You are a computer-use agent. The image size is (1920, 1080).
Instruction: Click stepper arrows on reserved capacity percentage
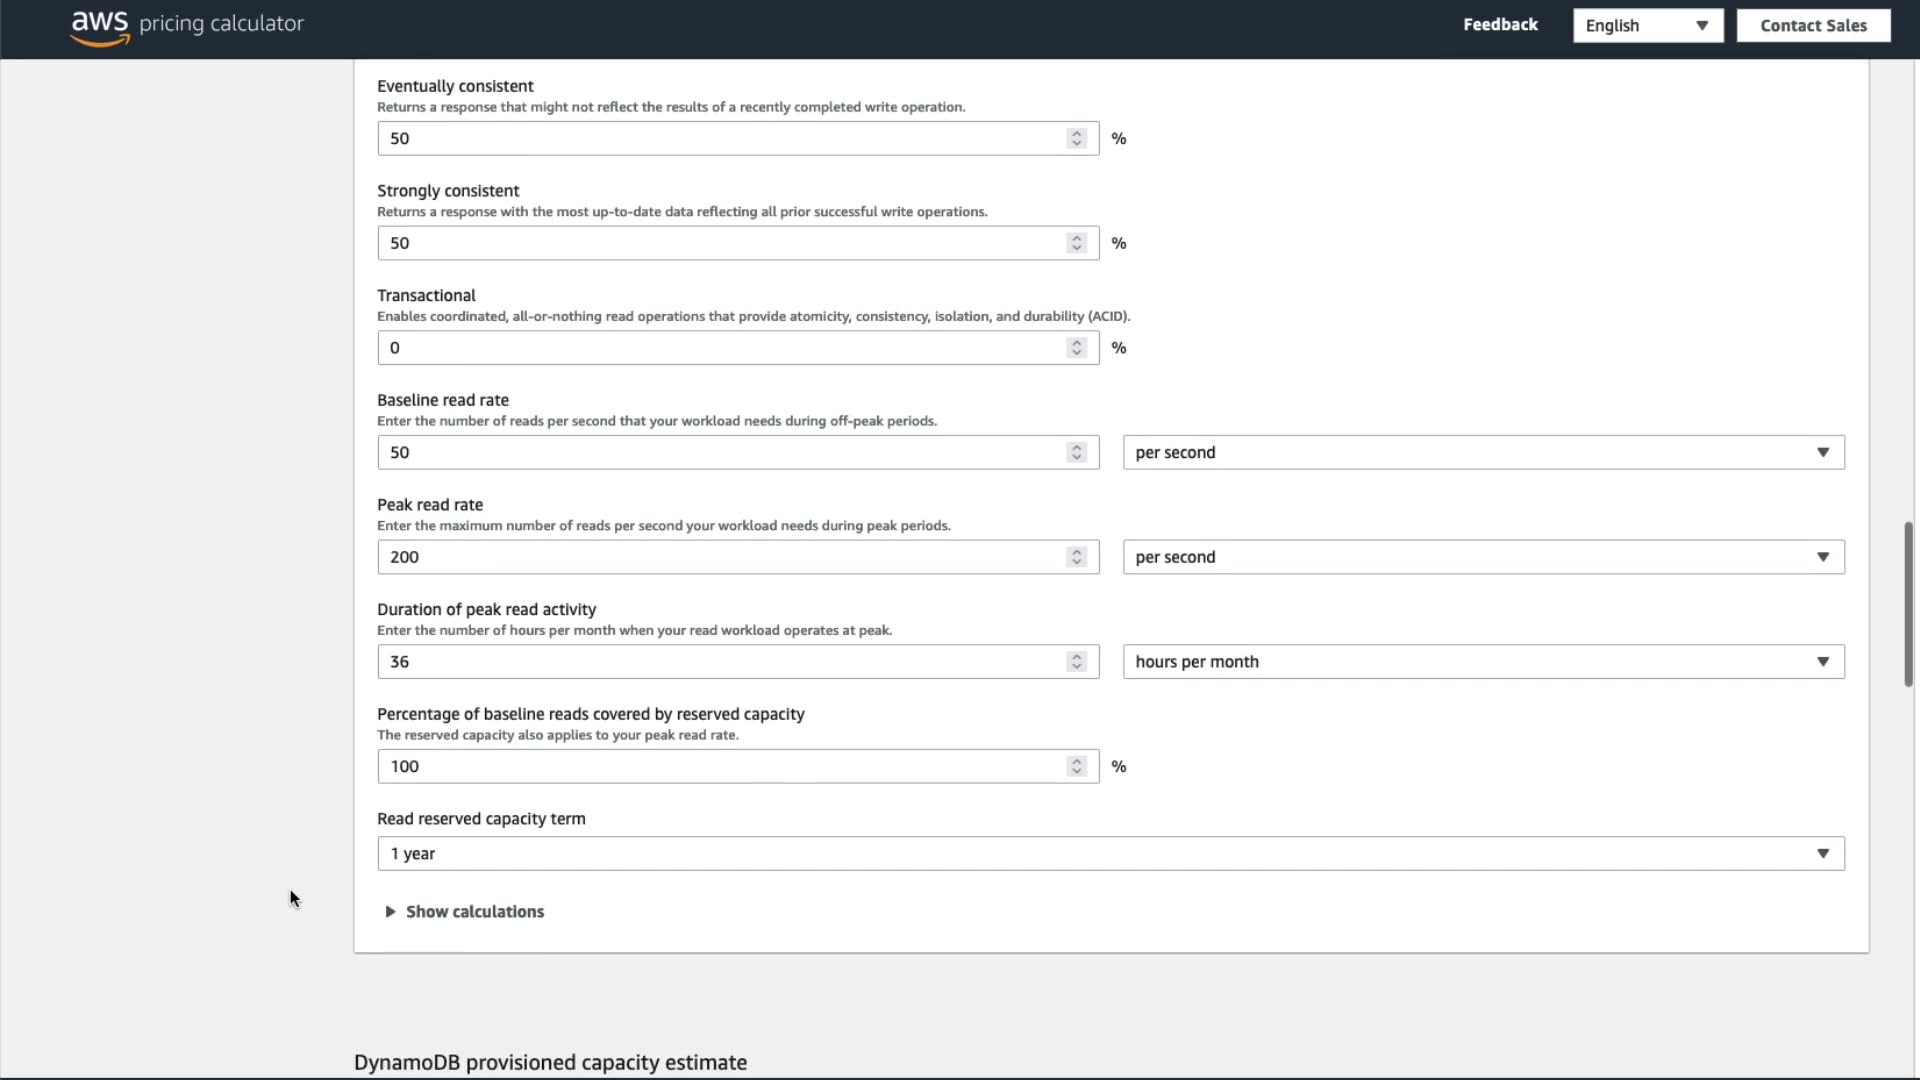click(x=1076, y=767)
